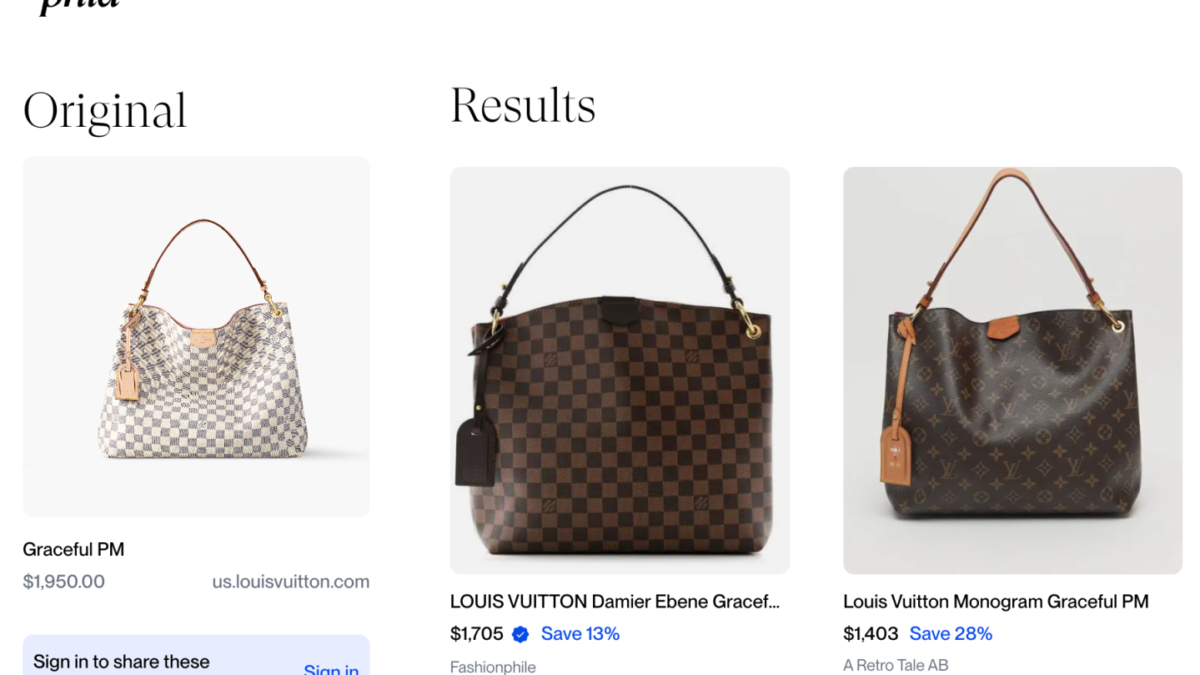Select the A Retro Tale AB seller
Image resolution: width=1200 pixels, height=675 pixels.
(896, 665)
